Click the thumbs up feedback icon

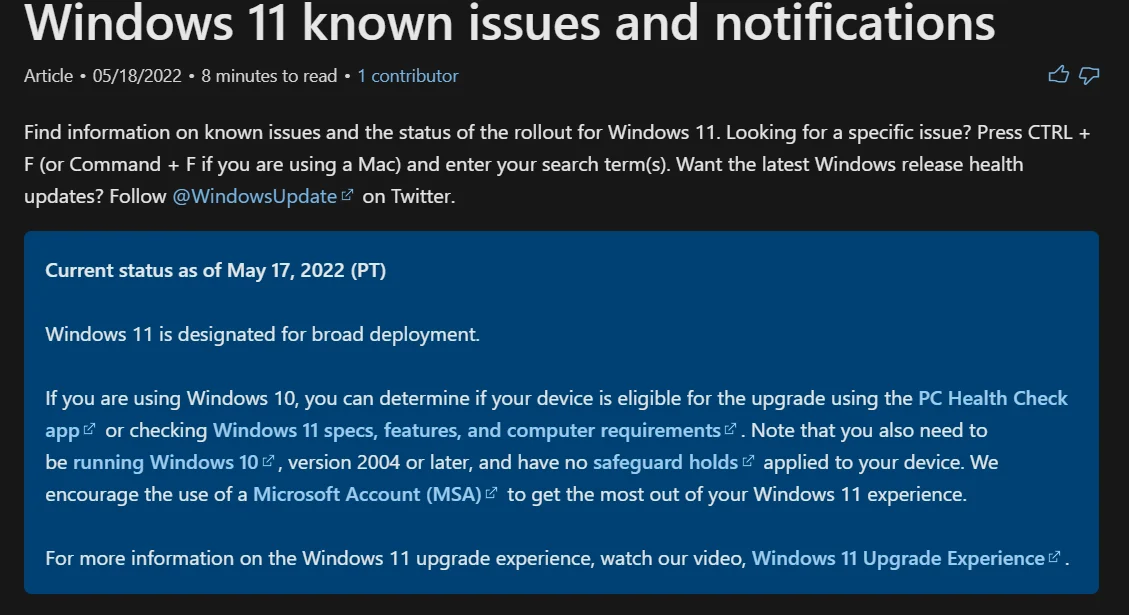[1058, 75]
